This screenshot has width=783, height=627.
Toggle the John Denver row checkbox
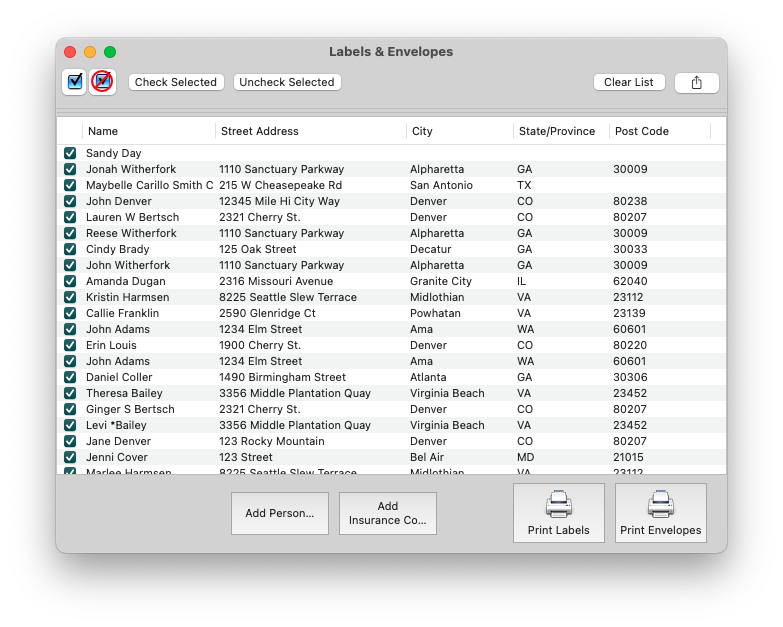[70, 201]
